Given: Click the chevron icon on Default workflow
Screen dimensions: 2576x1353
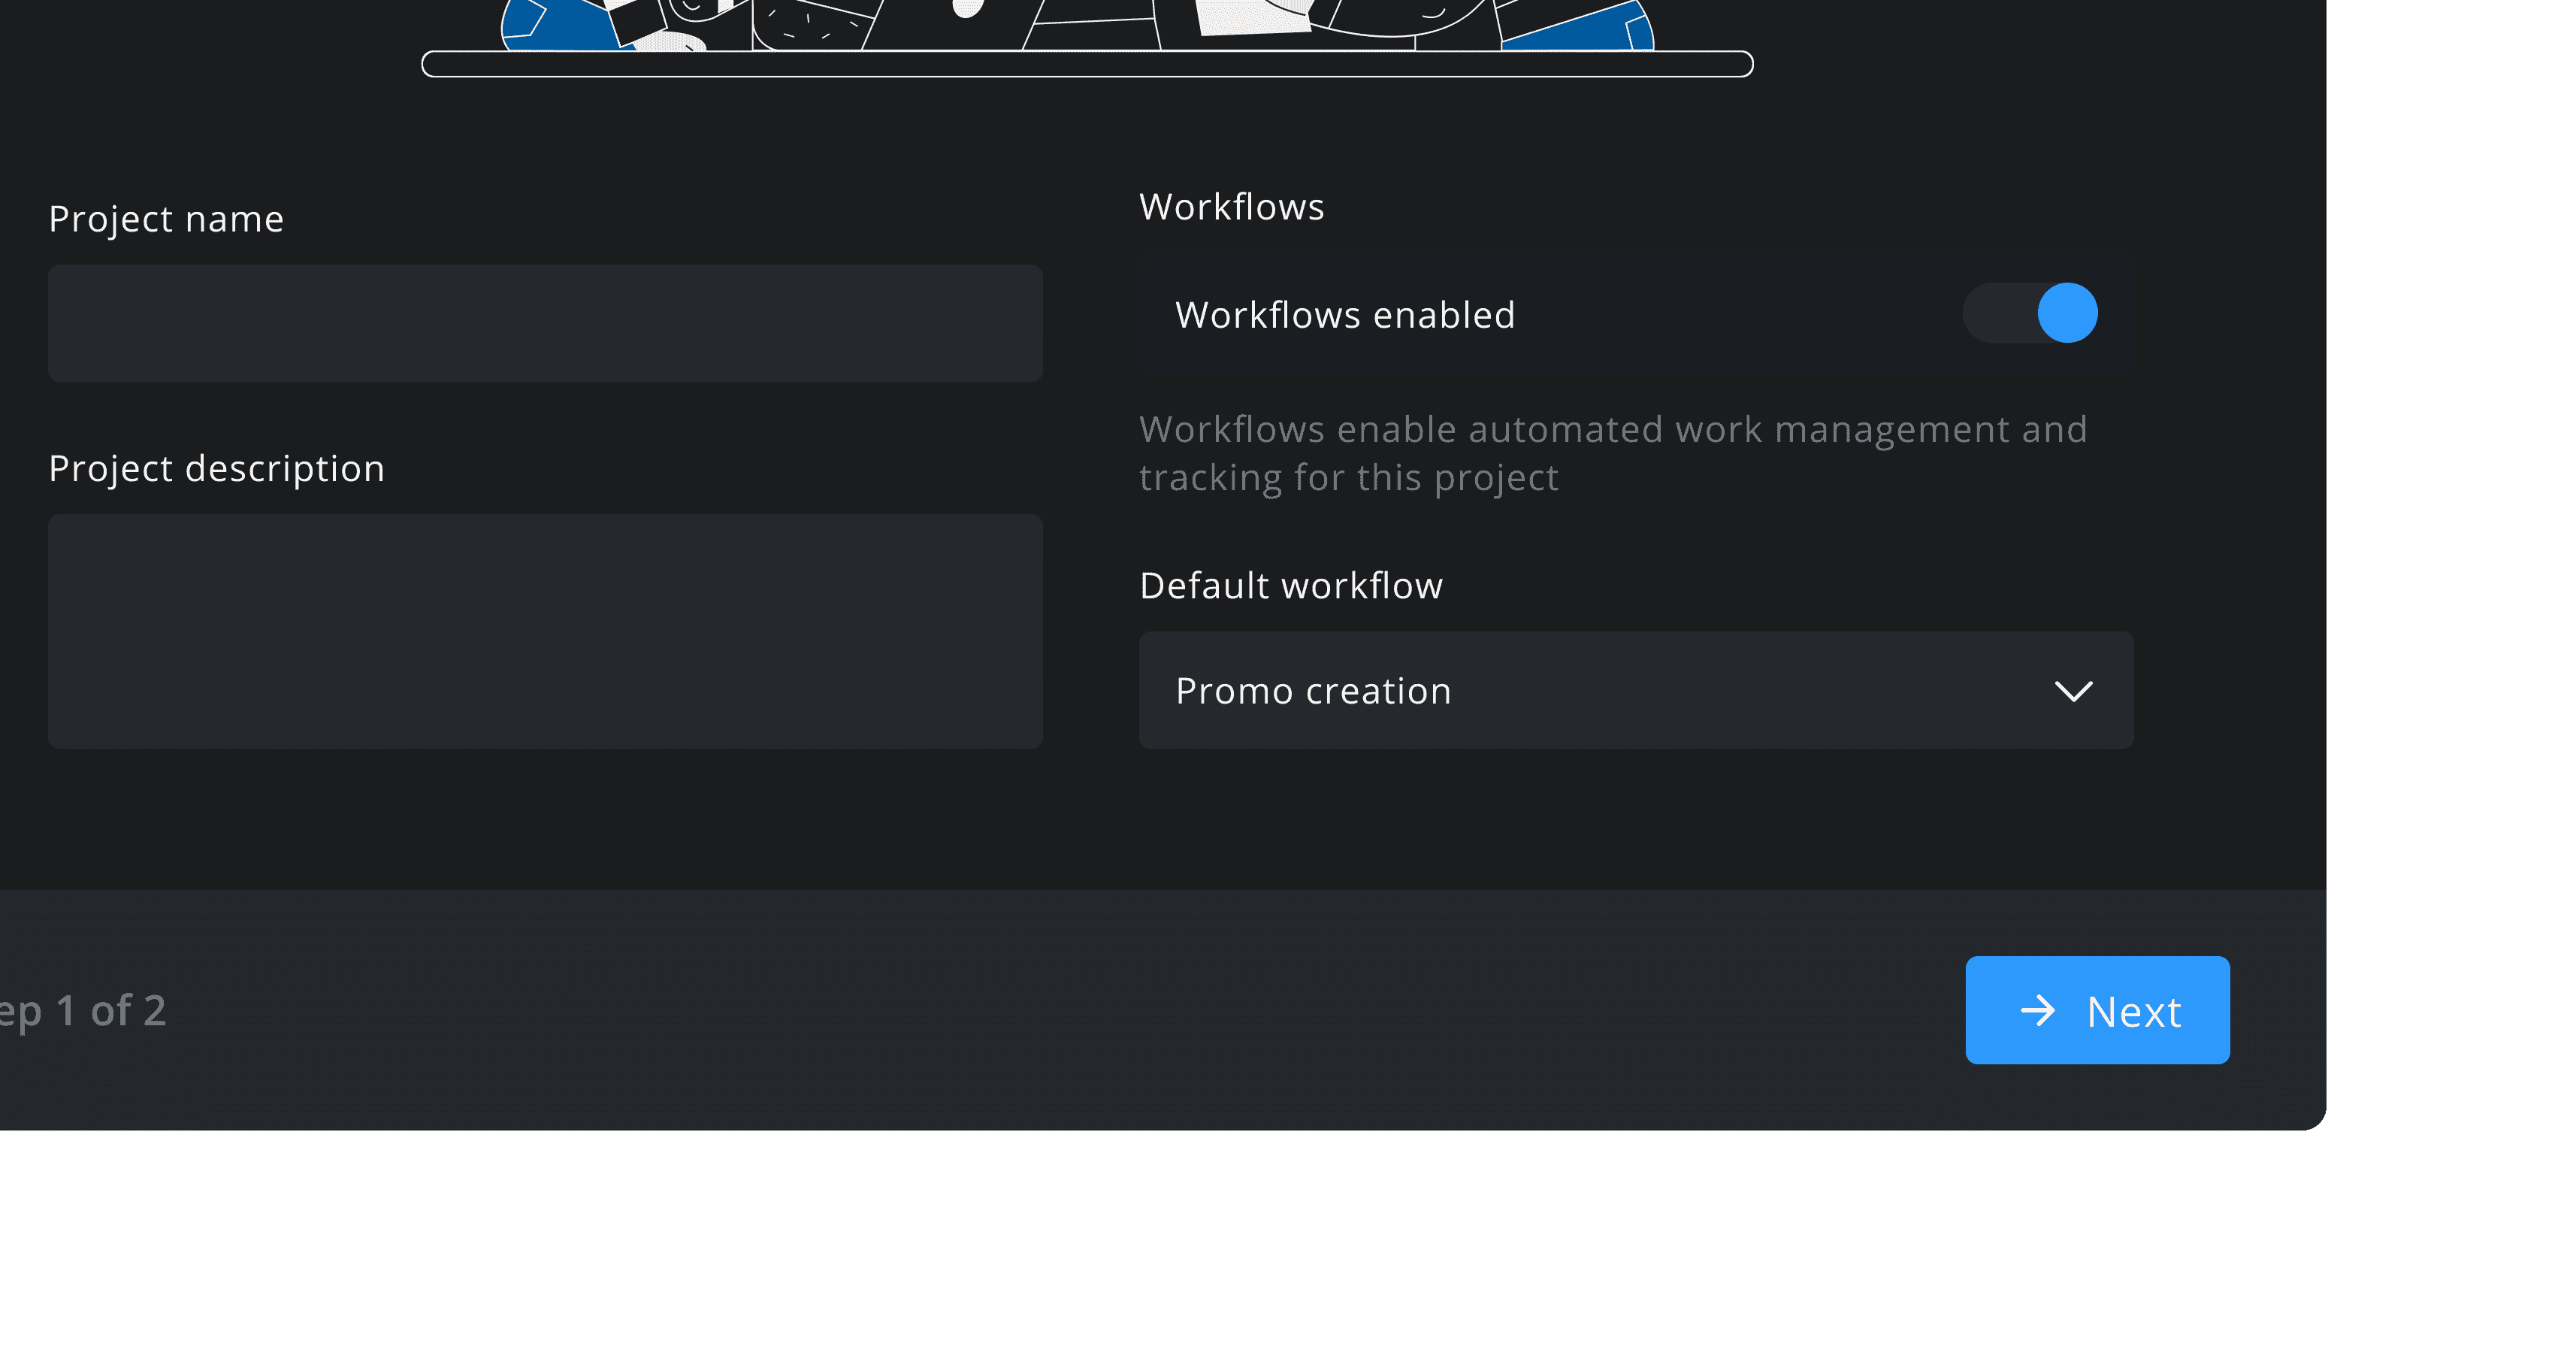Looking at the screenshot, I should tap(2073, 691).
